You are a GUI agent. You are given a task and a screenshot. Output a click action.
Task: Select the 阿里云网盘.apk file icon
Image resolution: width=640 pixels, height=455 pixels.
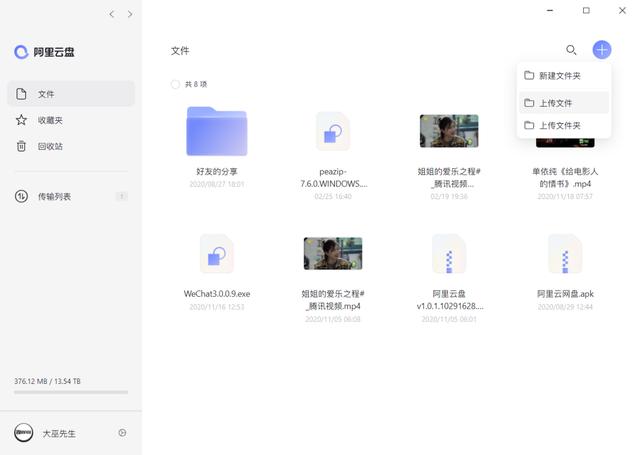[x=565, y=254]
